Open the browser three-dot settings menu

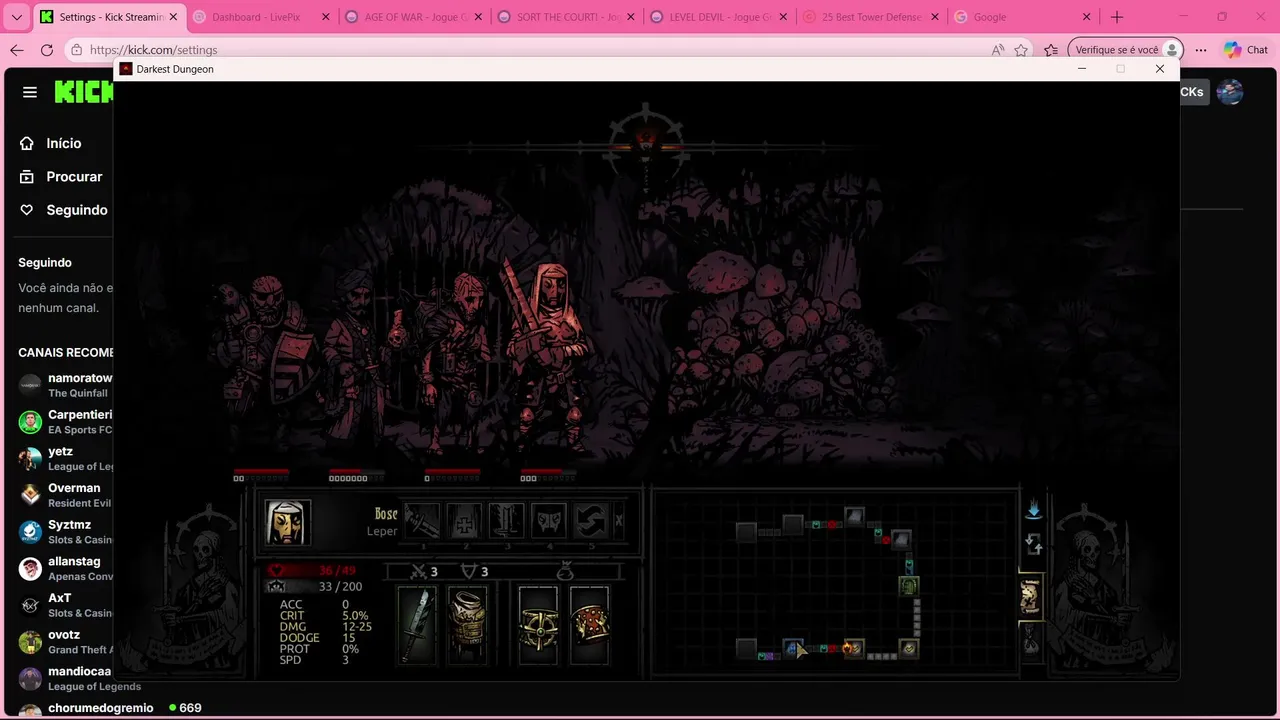[1201, 50]
